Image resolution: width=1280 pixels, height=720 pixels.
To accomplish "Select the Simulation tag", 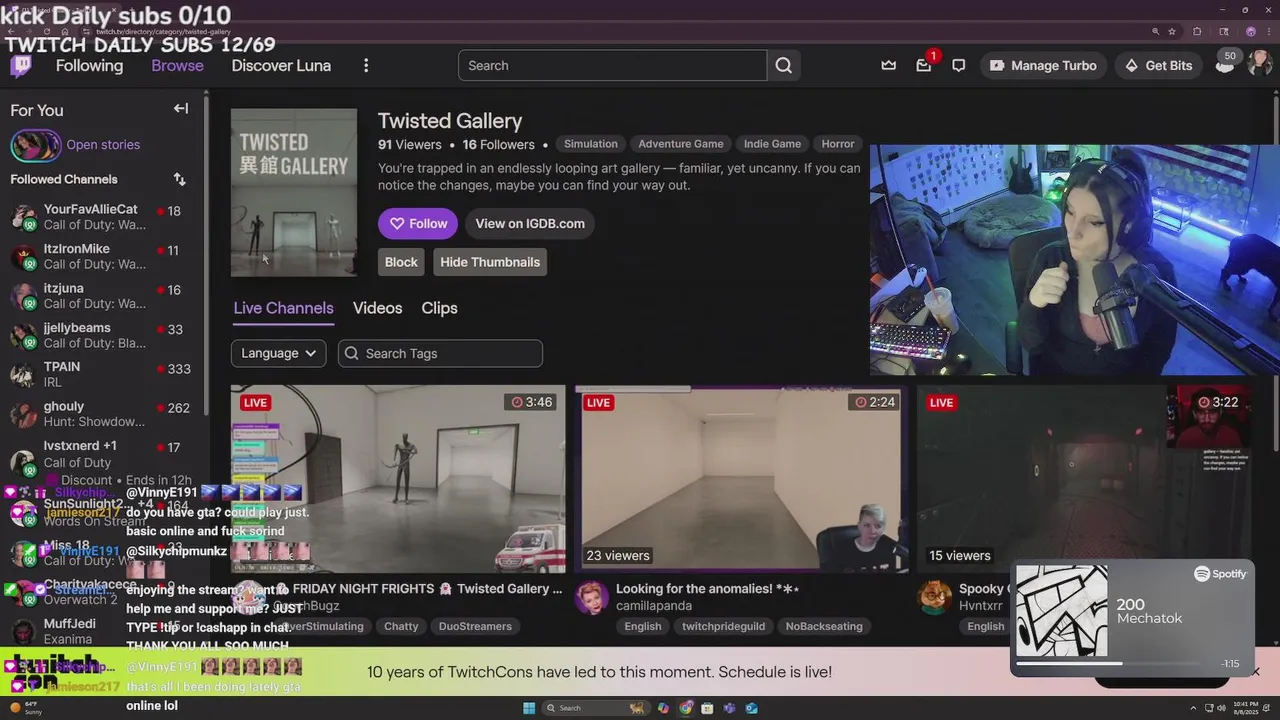I will [x=590, y=144].
